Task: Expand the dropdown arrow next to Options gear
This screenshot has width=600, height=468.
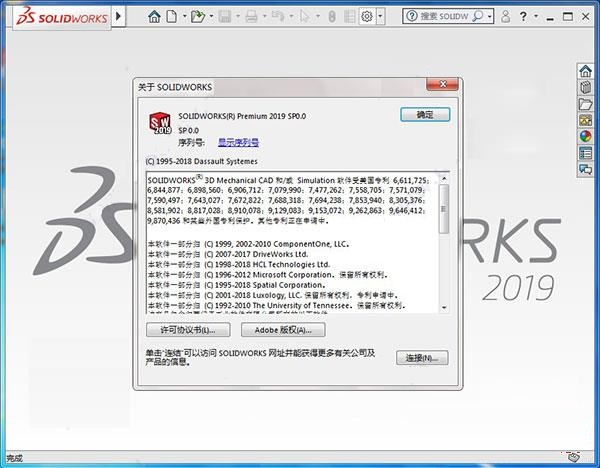Action: [x=380, y=16]
